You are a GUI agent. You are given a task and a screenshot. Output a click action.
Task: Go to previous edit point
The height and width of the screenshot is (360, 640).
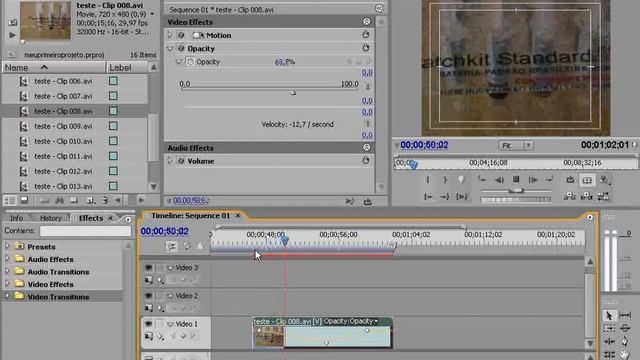coord(482,180)
